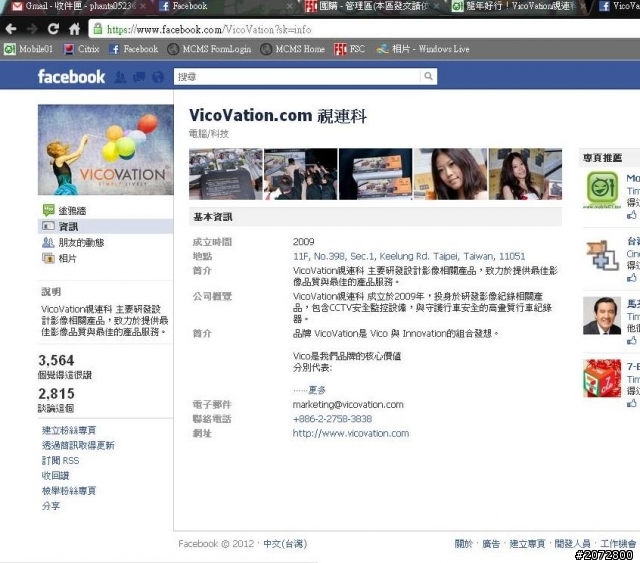This screenshot has height=563, width=640.
Task: Open the Mobile01 bookmark
Action: [x=28, y=49]
